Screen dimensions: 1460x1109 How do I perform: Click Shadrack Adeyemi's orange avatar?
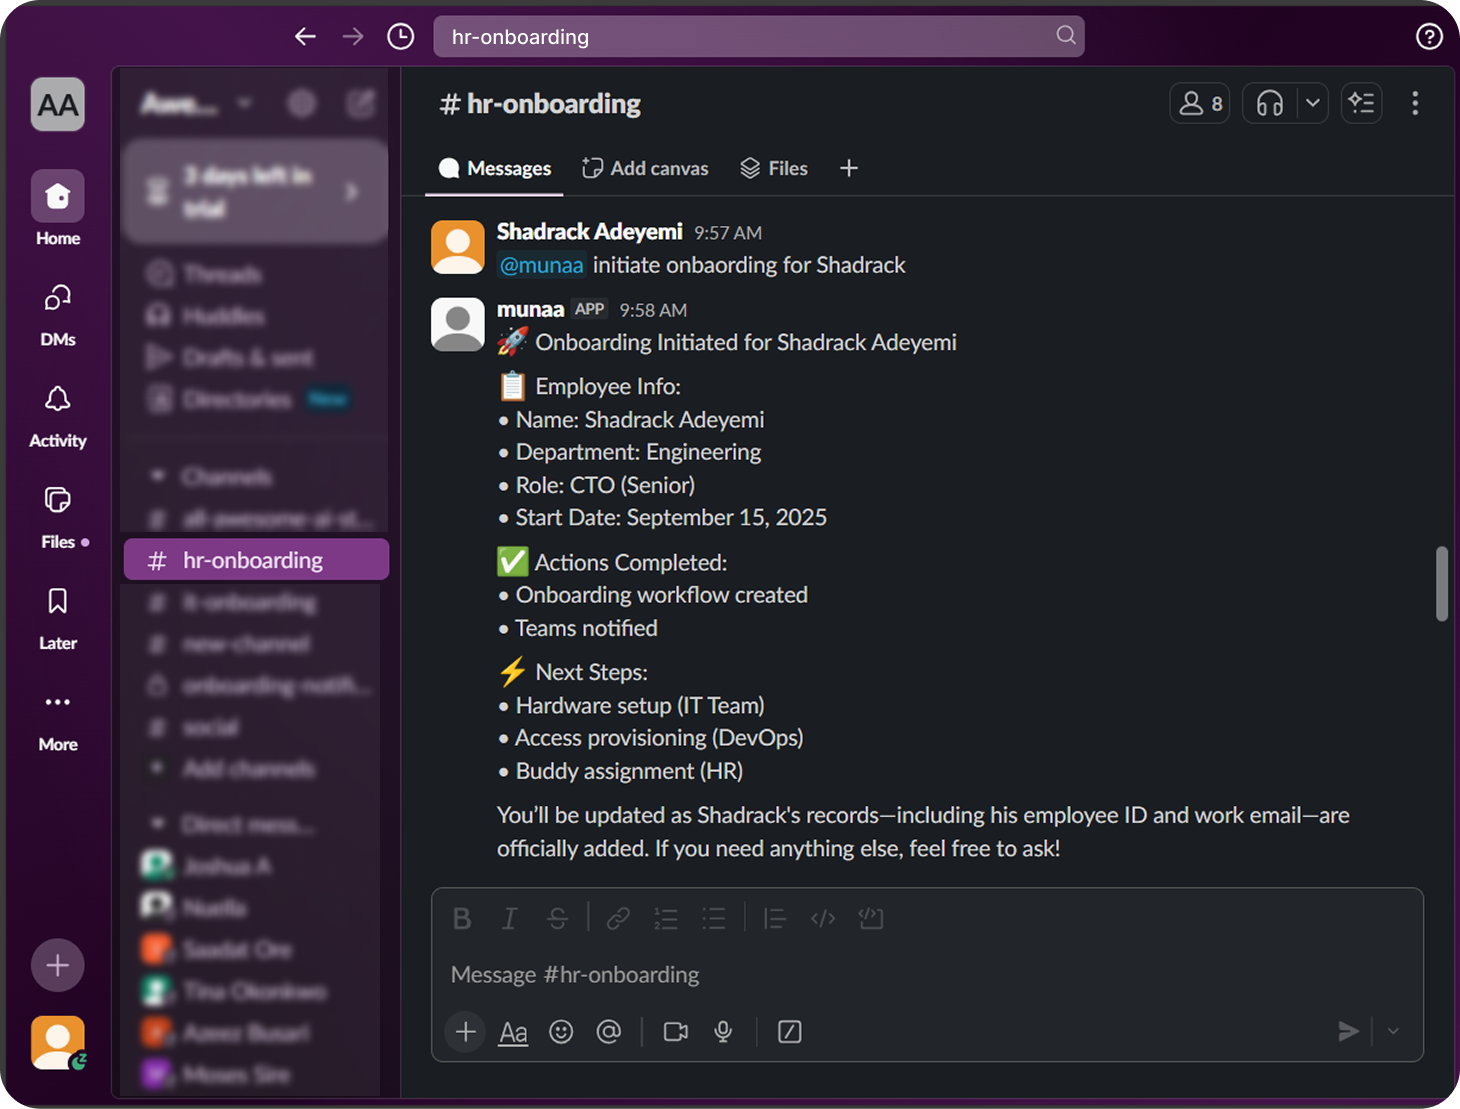point(458,247)
